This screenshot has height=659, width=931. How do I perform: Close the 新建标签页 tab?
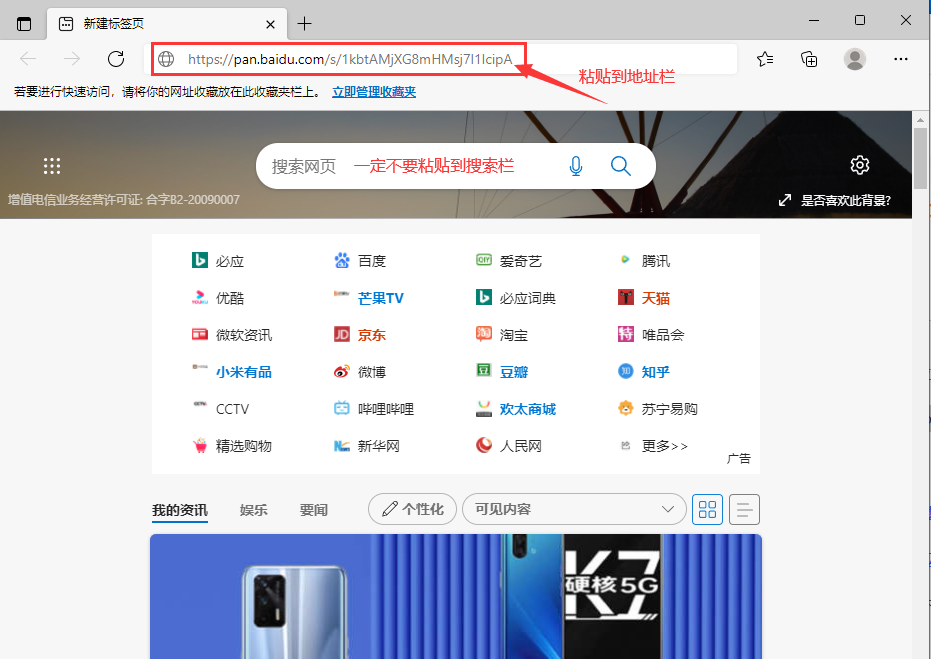tap(270, 24)
